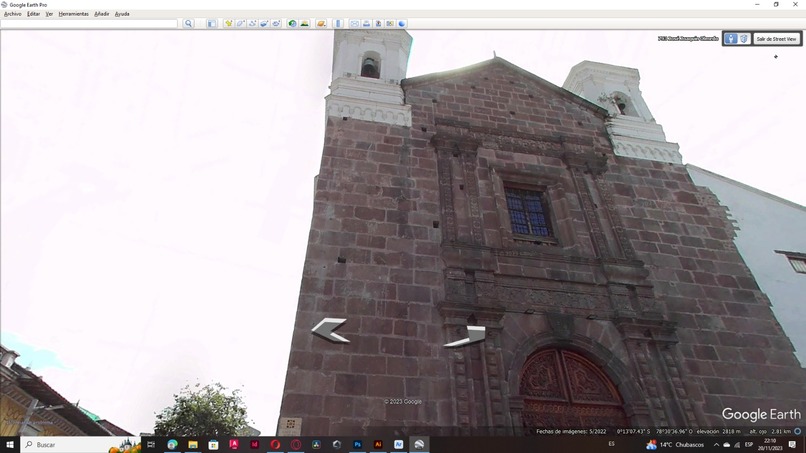This screenshot has height=453, width=806.
Task: Click the left-pointing Street View navigation arrow
Action: pos(330,330)
